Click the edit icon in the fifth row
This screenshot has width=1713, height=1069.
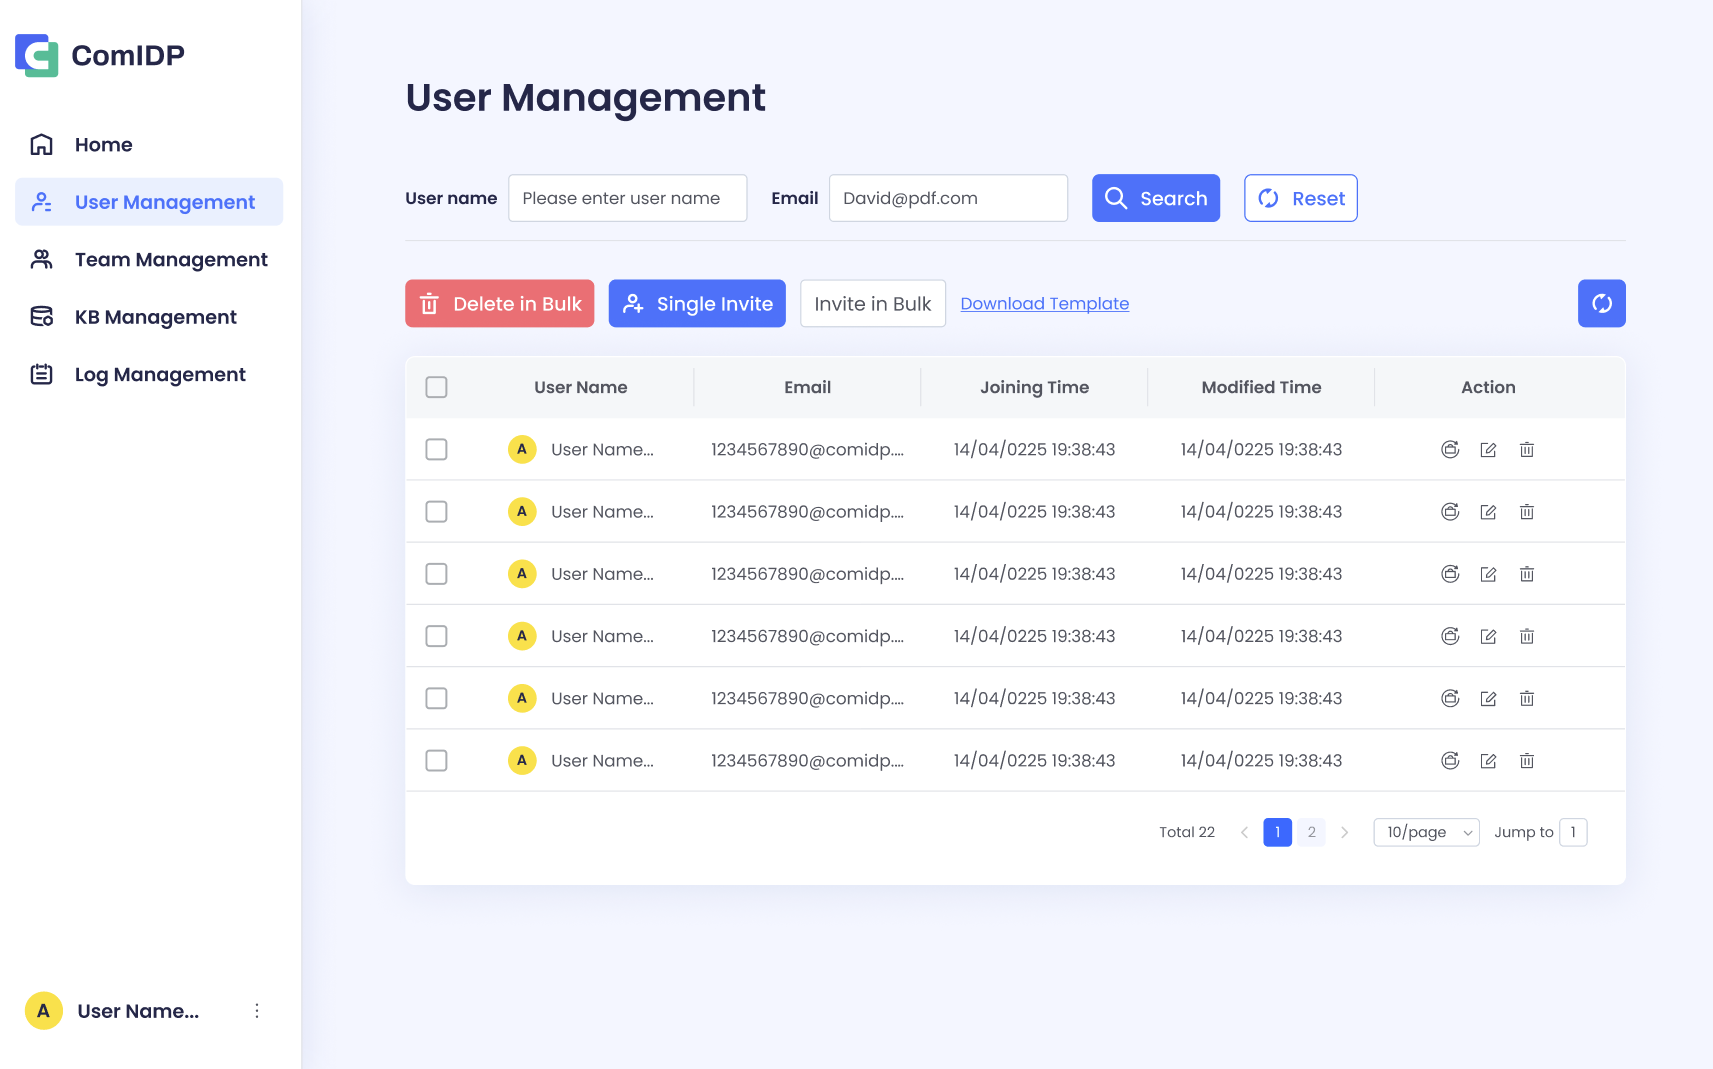coord(1488,699)
